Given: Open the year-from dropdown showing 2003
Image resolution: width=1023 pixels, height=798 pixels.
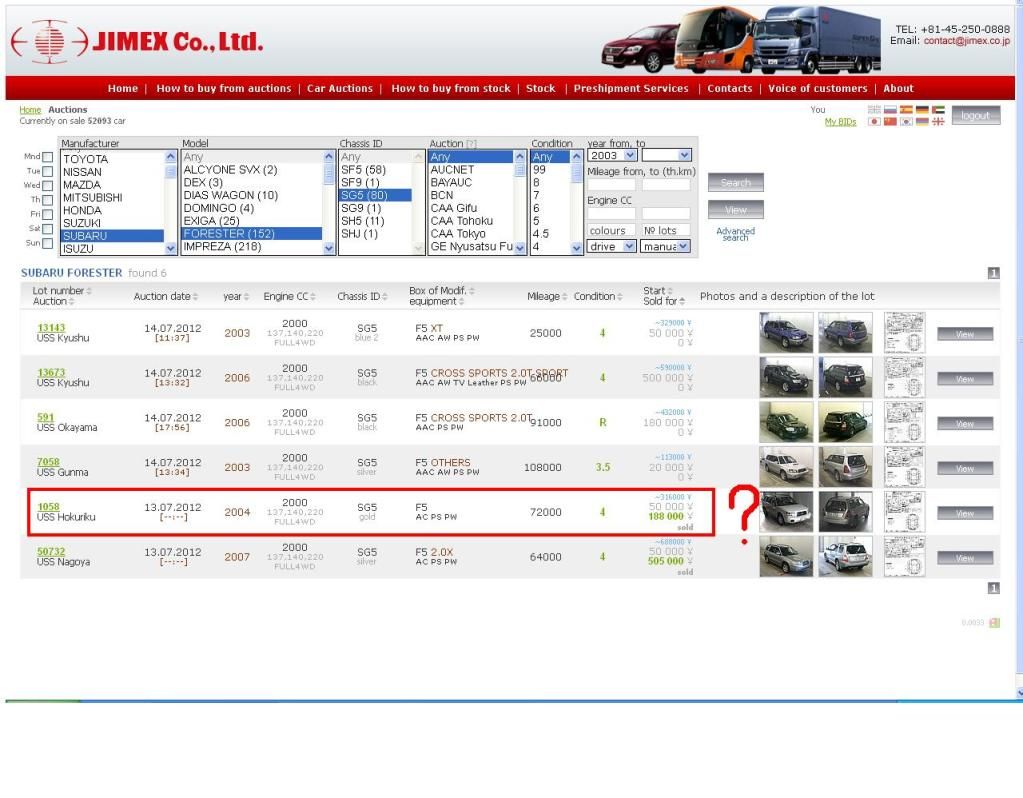Looking at the screenshot, I should coord(611,156).
